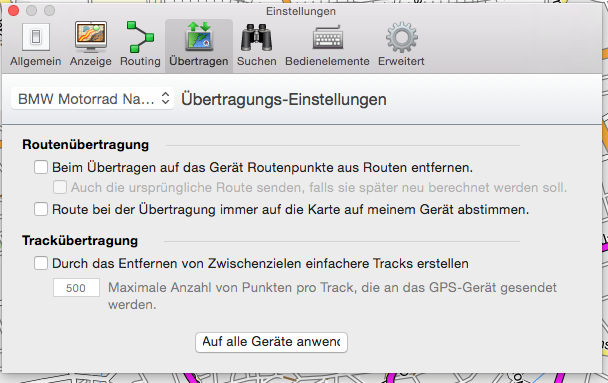Click the device dropdown up-down arrows

(165, 98)
